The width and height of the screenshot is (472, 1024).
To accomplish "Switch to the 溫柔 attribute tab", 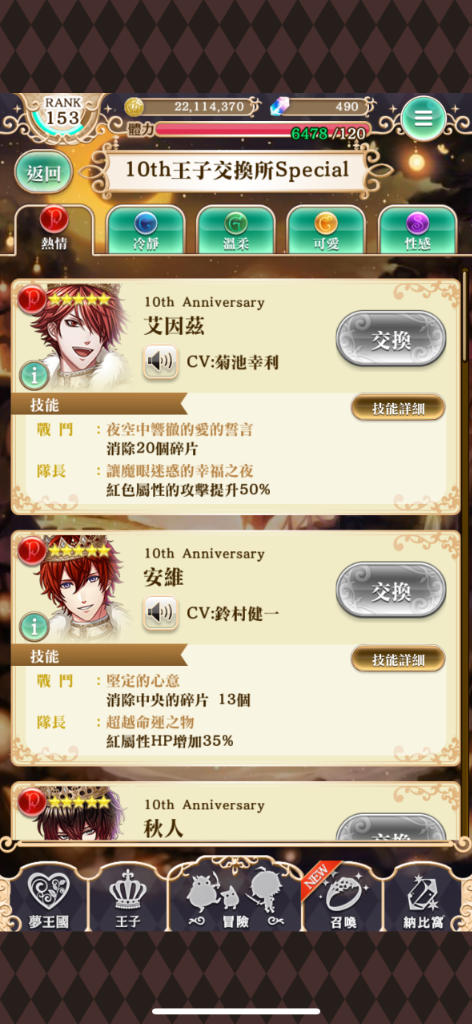I will point(236,230).
